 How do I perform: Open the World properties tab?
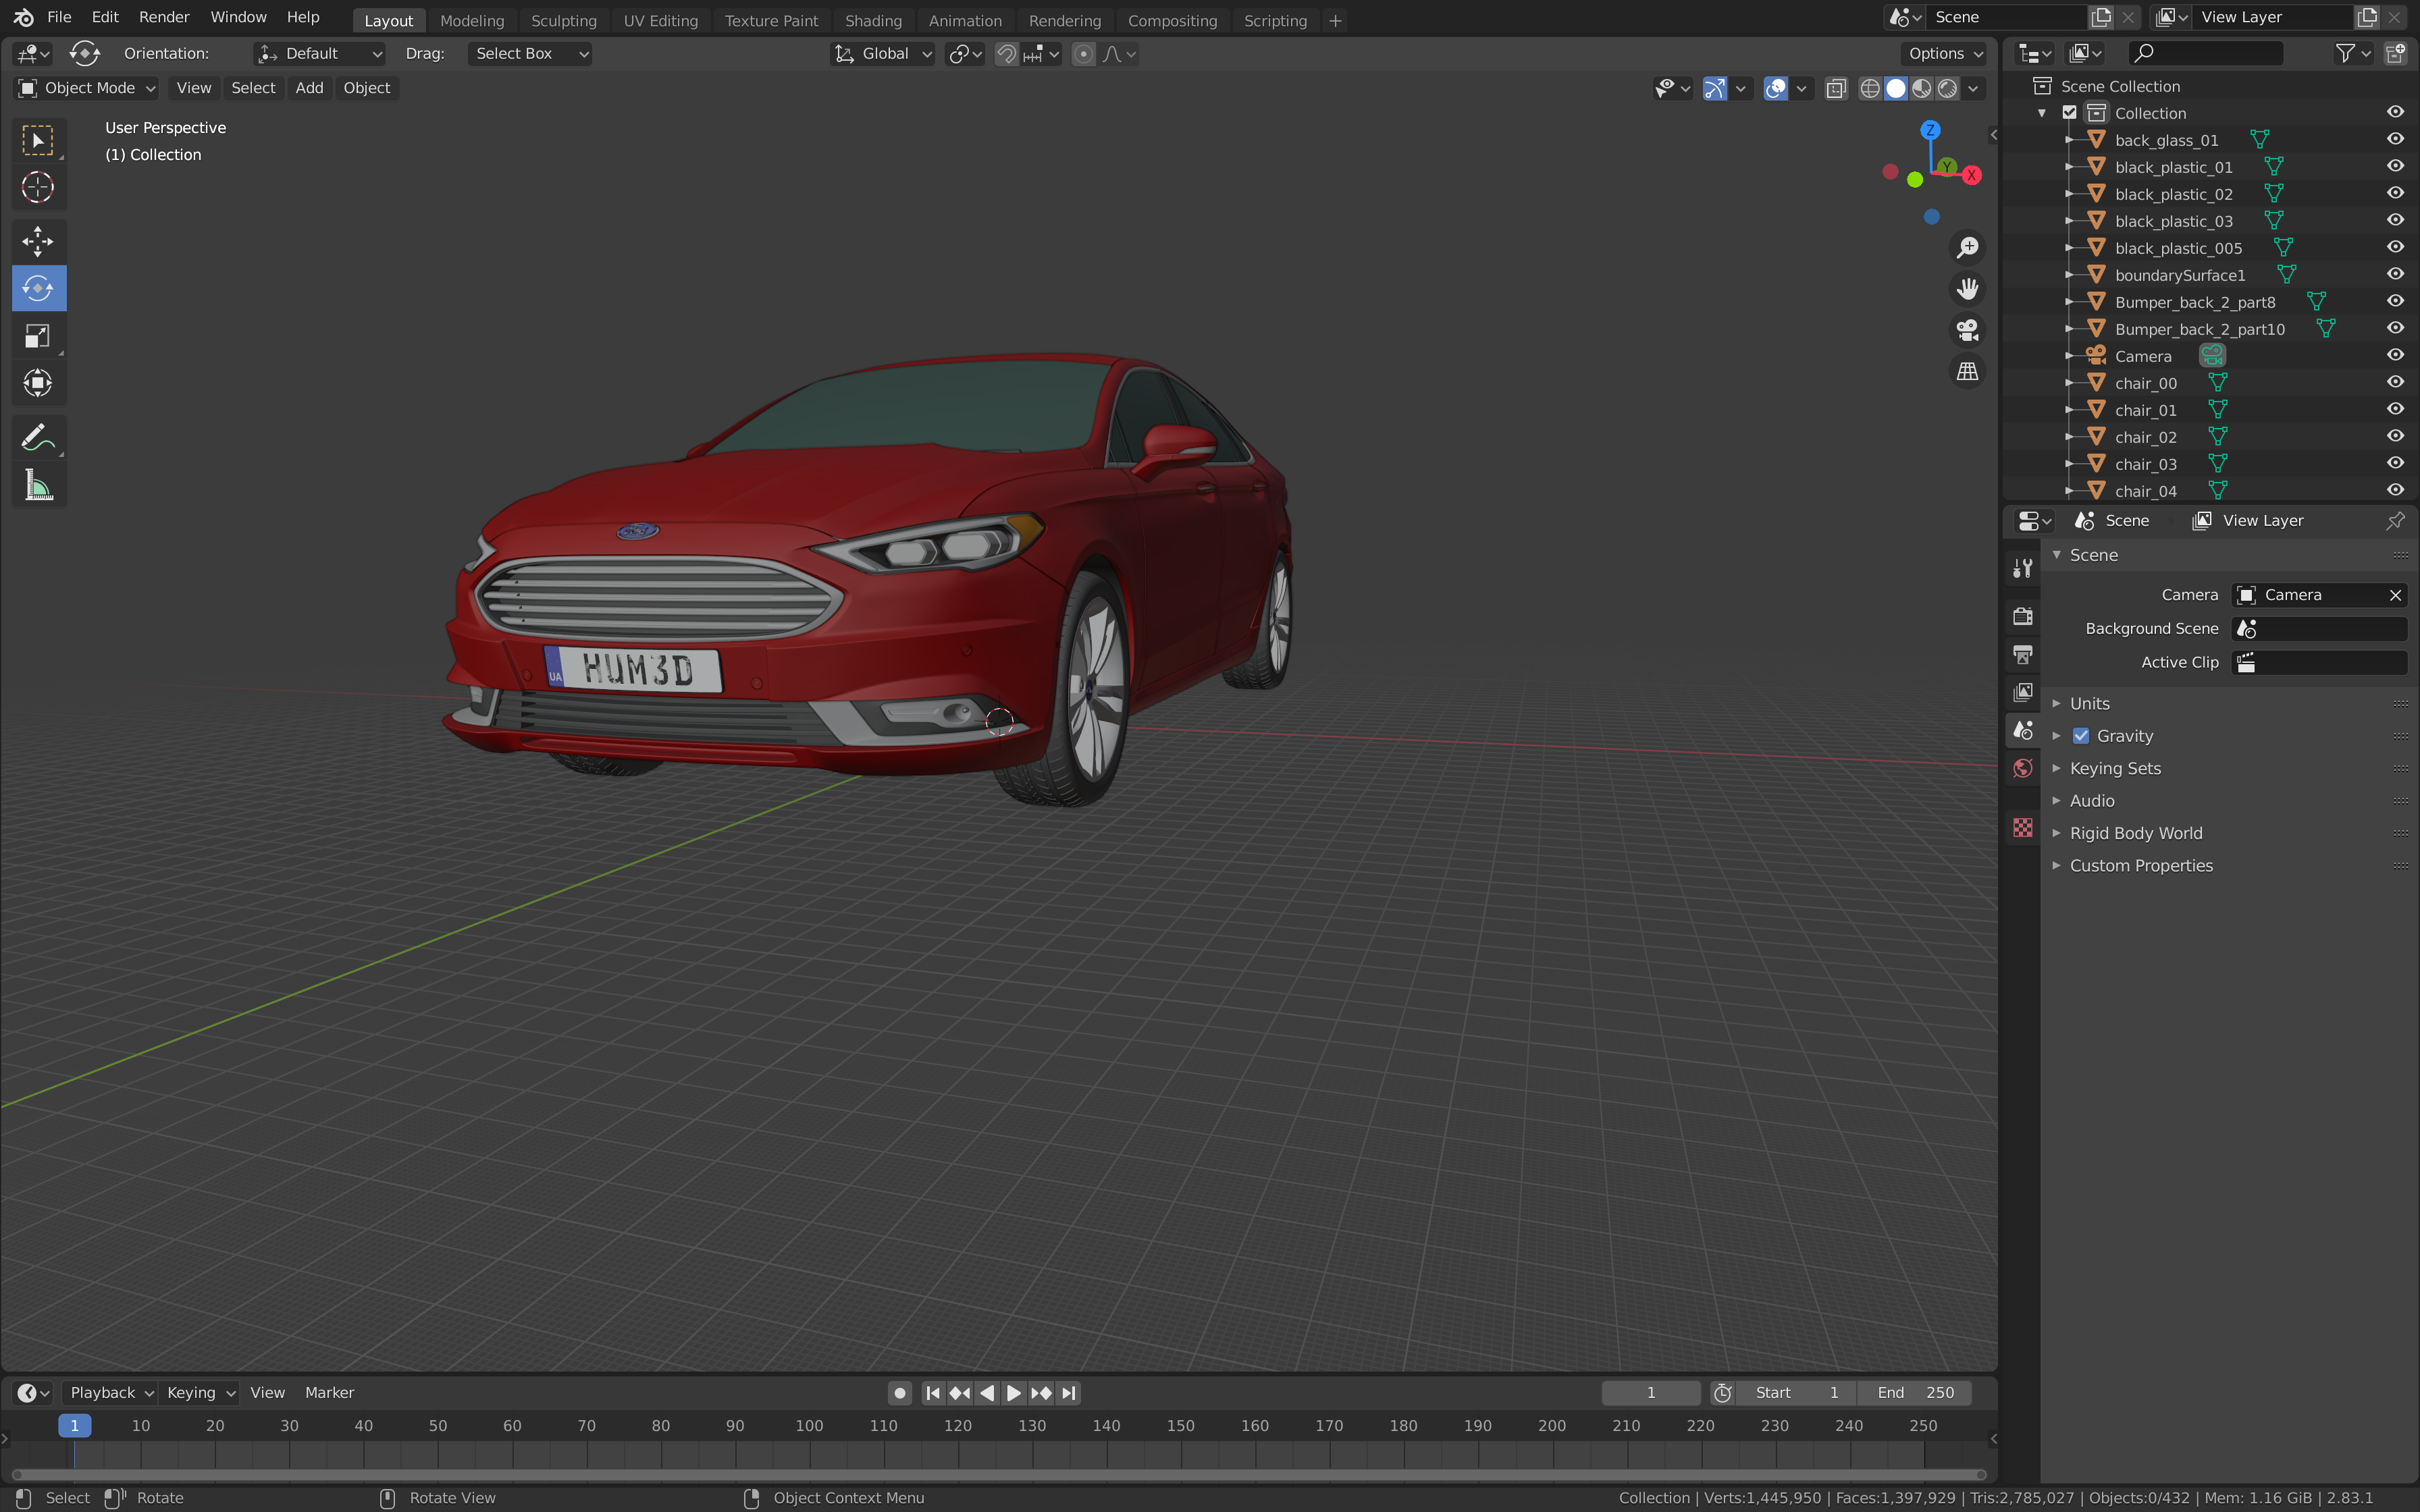click(2022, 768)
